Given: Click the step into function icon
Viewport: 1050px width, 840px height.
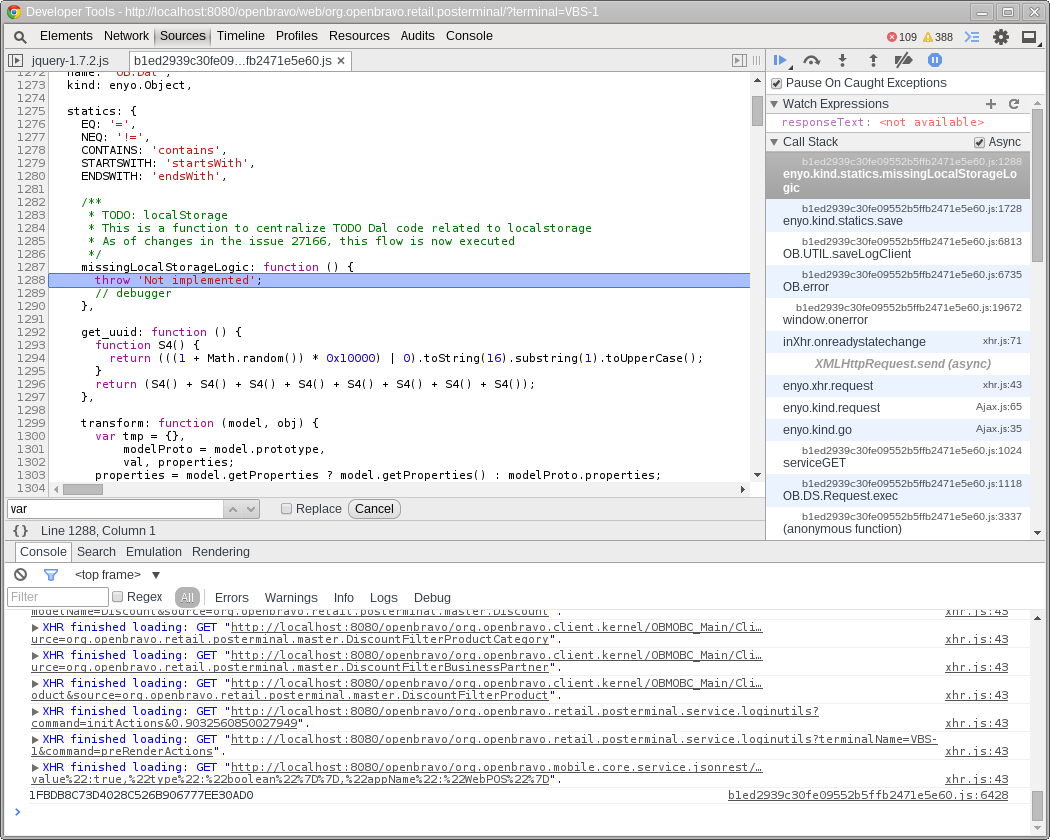Looking at the screenshot, I should [842, 61].
